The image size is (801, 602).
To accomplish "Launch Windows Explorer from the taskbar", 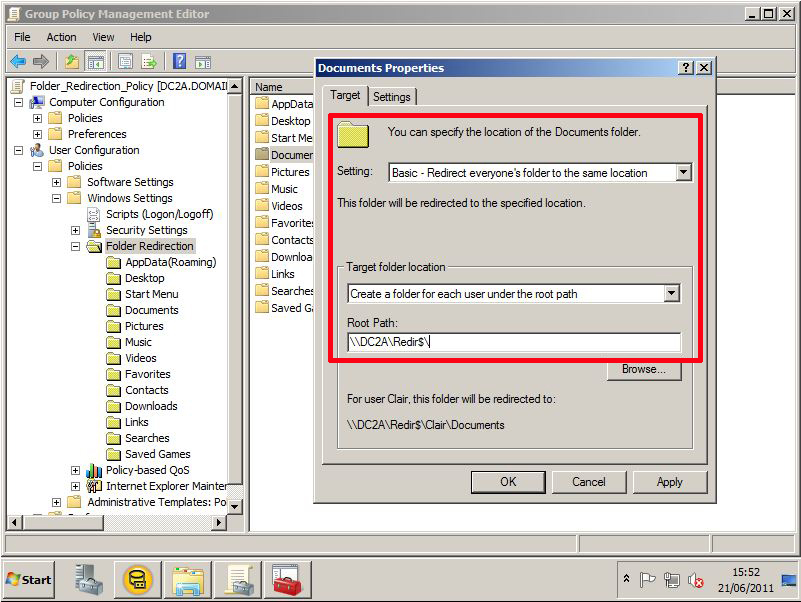I will pos(187,580).
